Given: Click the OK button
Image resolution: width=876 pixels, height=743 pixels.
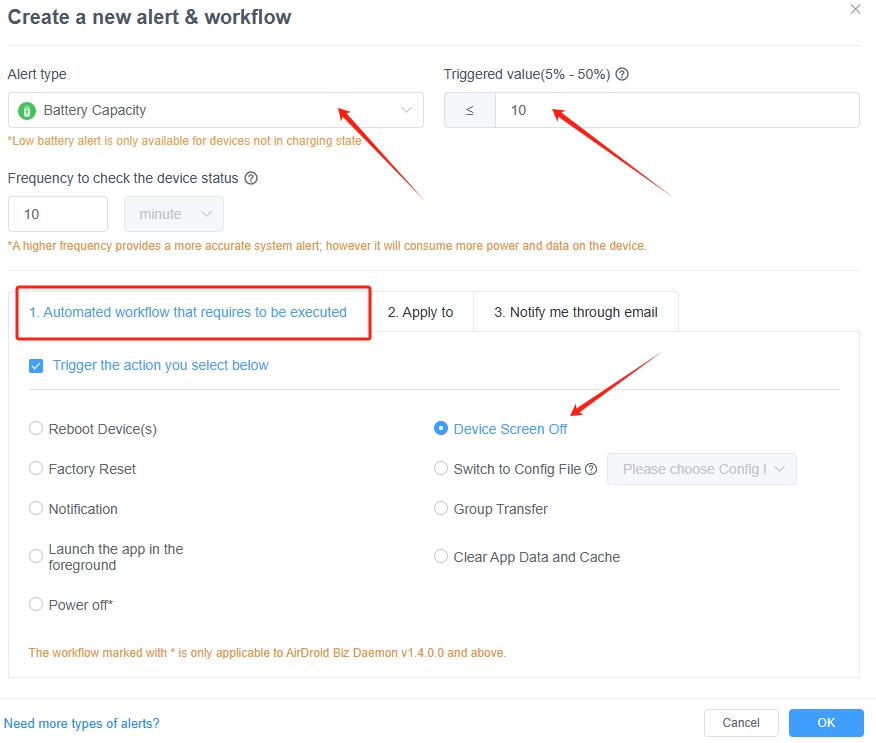Looking at the screenshot, I should coord(826,723).
